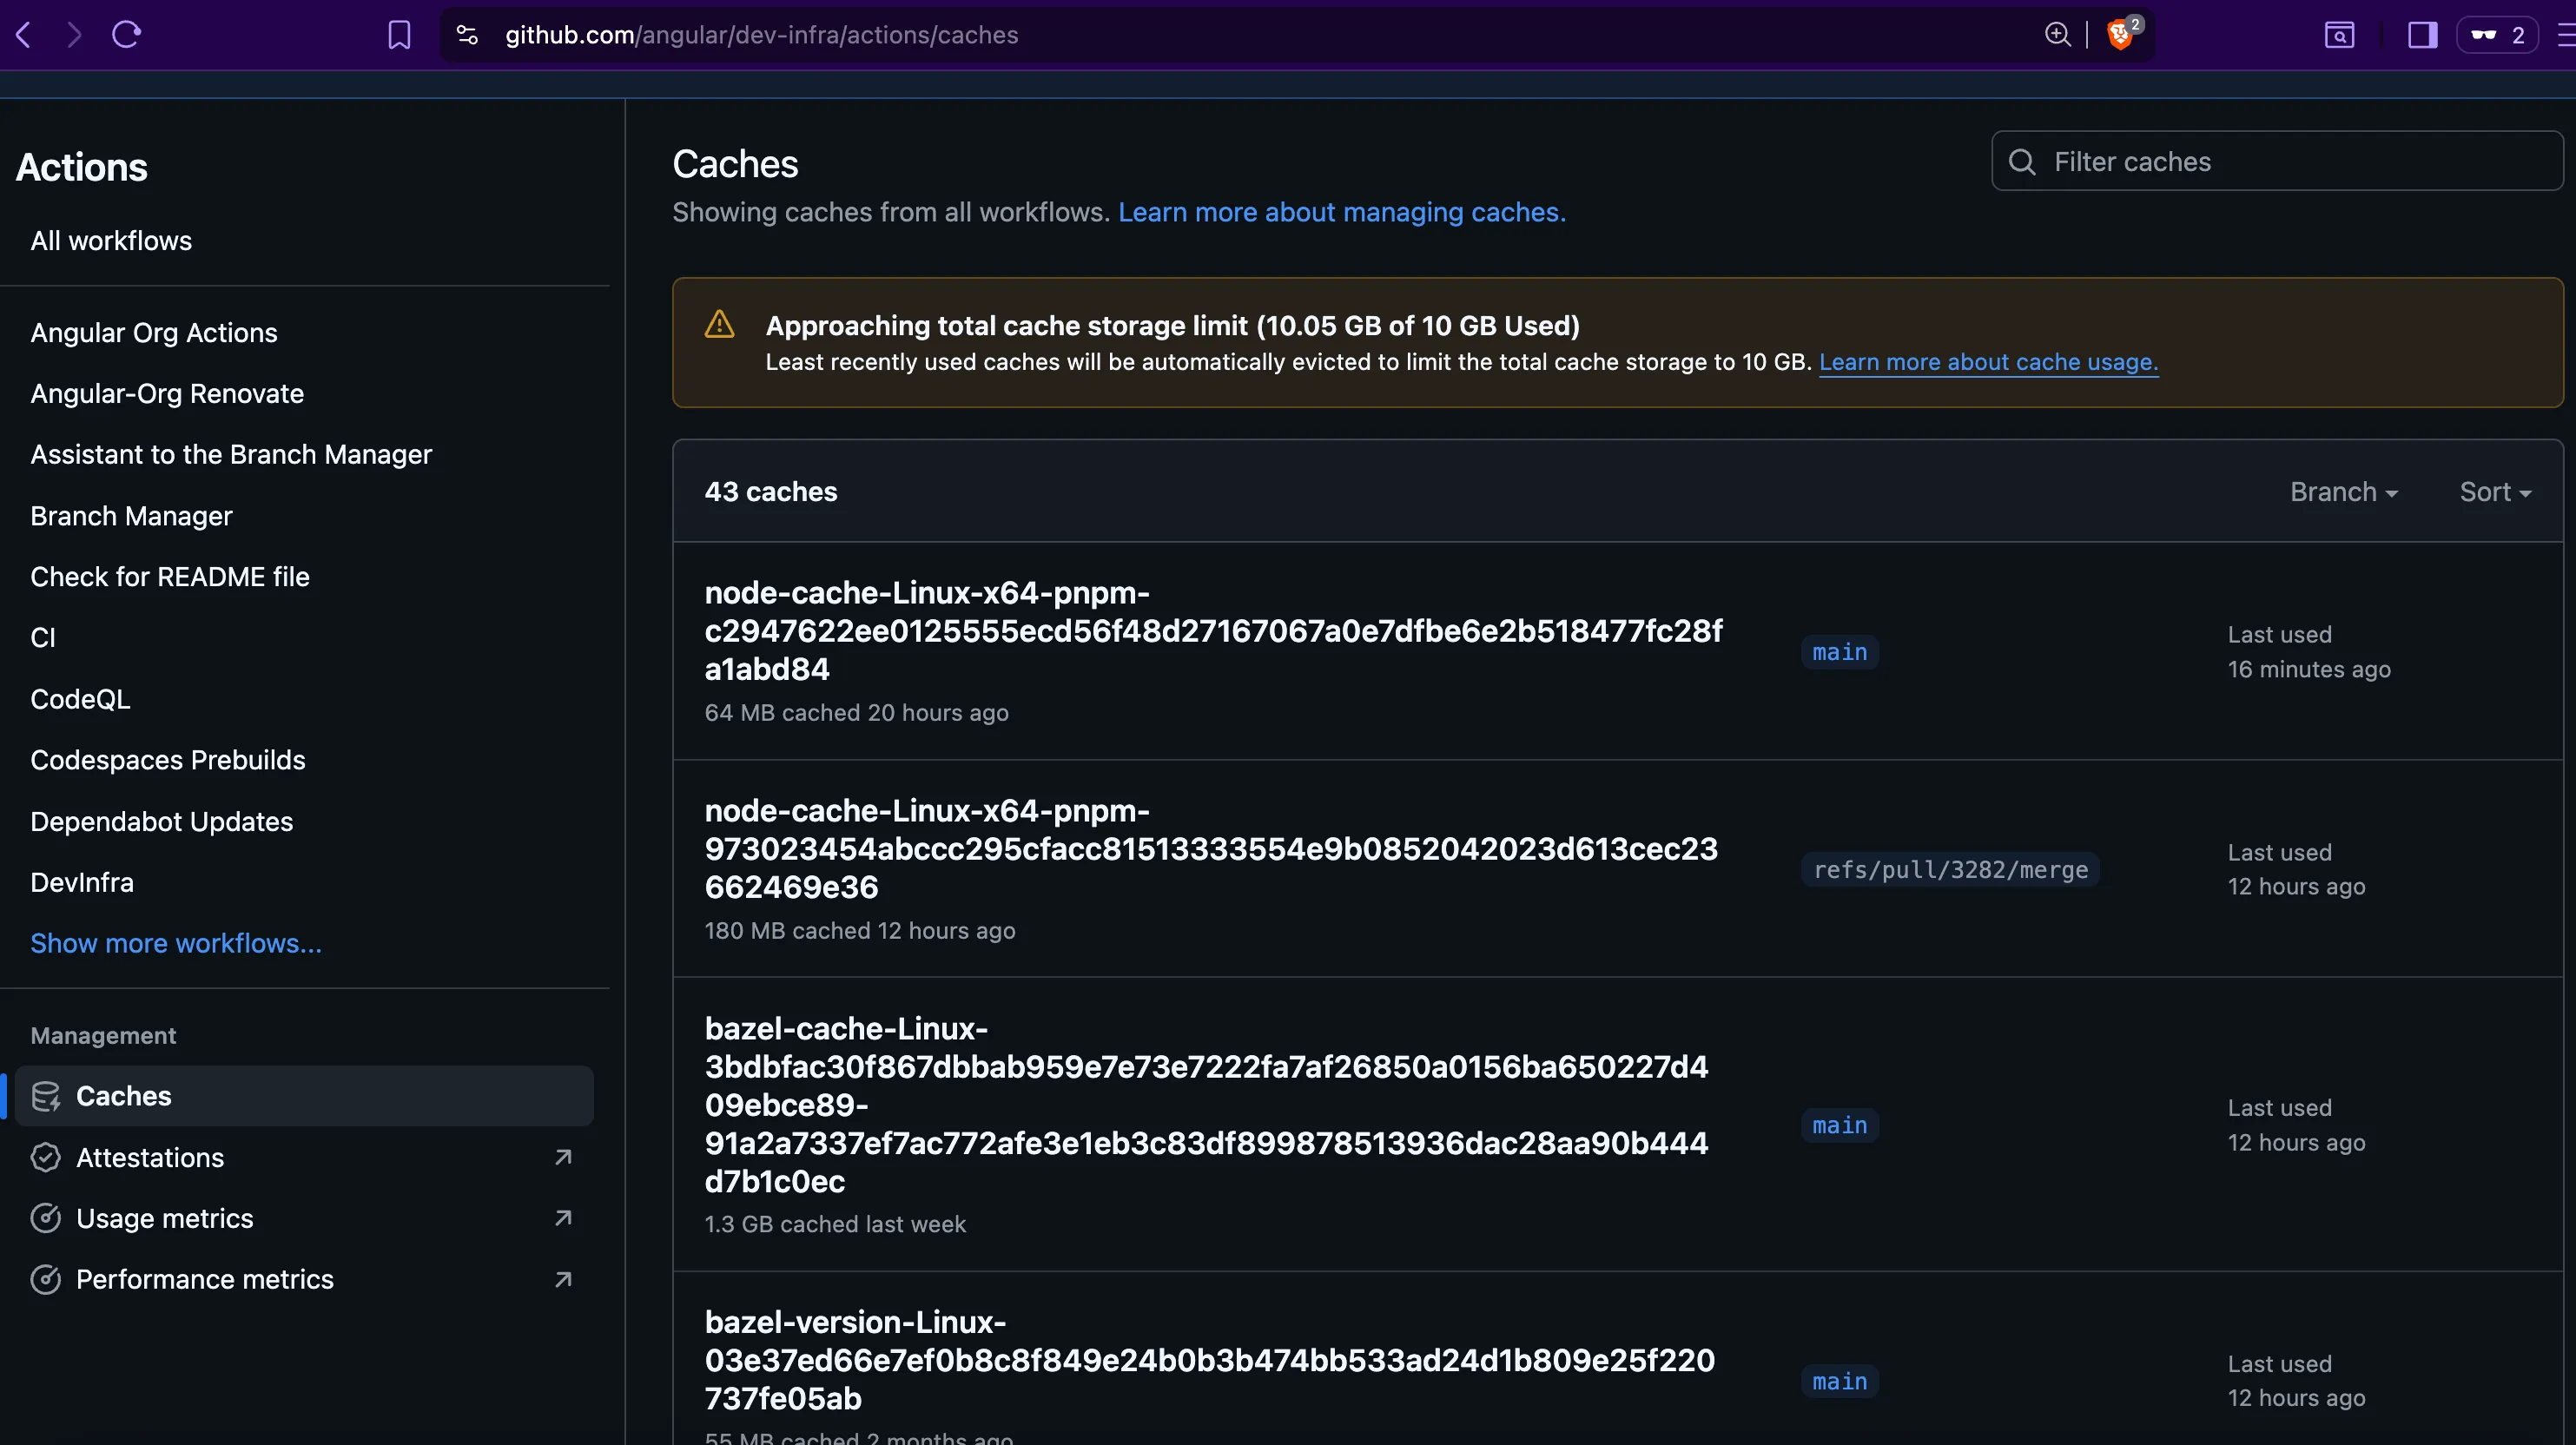
Task: Click inside the Filter caches field
Action: click(x=2200, y=161)
